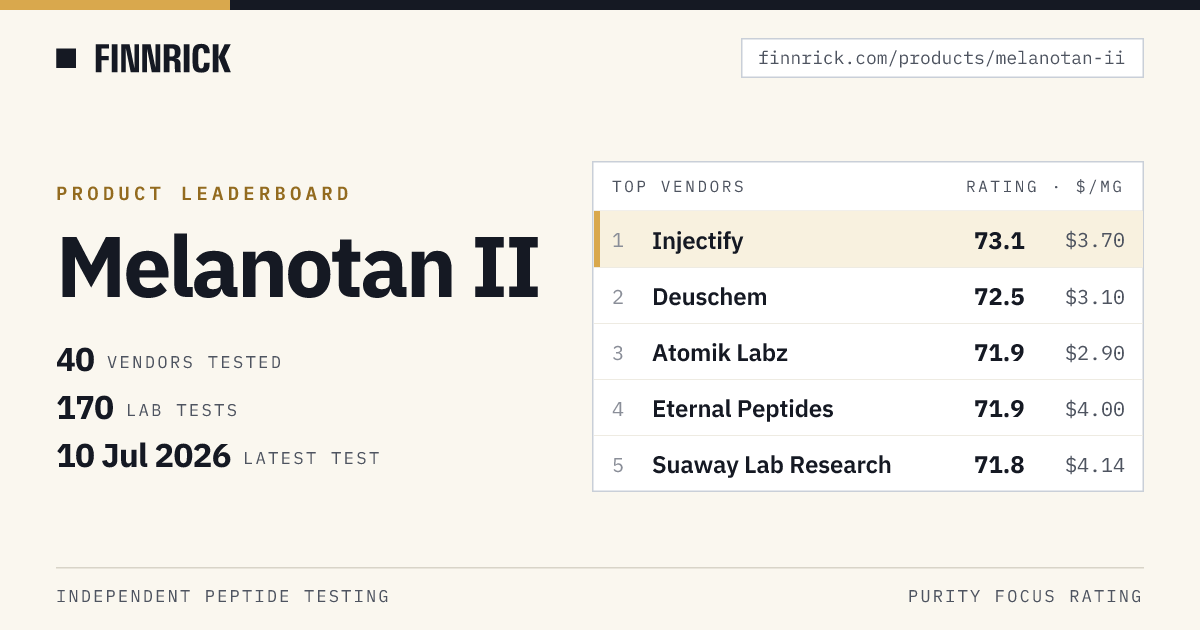Viewport: 1200px width, 630px height.
Task: Click the RATING · $/MG column header
Action: click(x=1045, y=187)
